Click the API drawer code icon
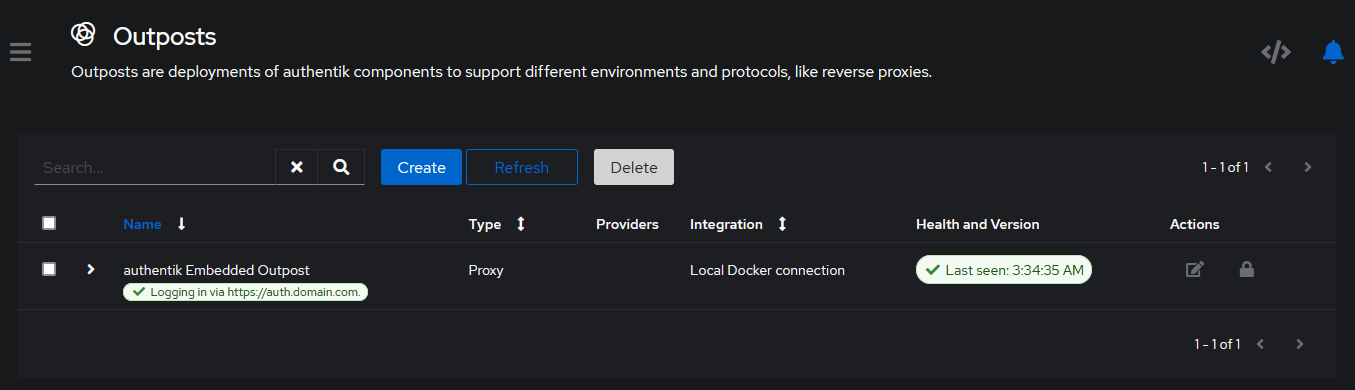This screenshot has height=390, width=1355. [x=1276, y=52]
